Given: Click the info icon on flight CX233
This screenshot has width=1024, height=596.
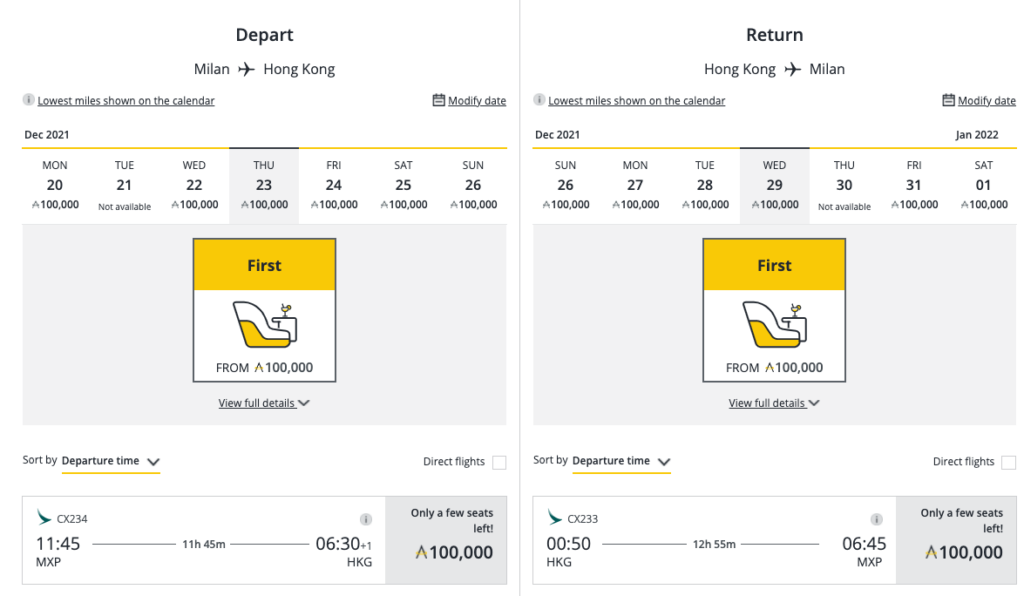Looking at the screenshot, I should coord(876,519).
